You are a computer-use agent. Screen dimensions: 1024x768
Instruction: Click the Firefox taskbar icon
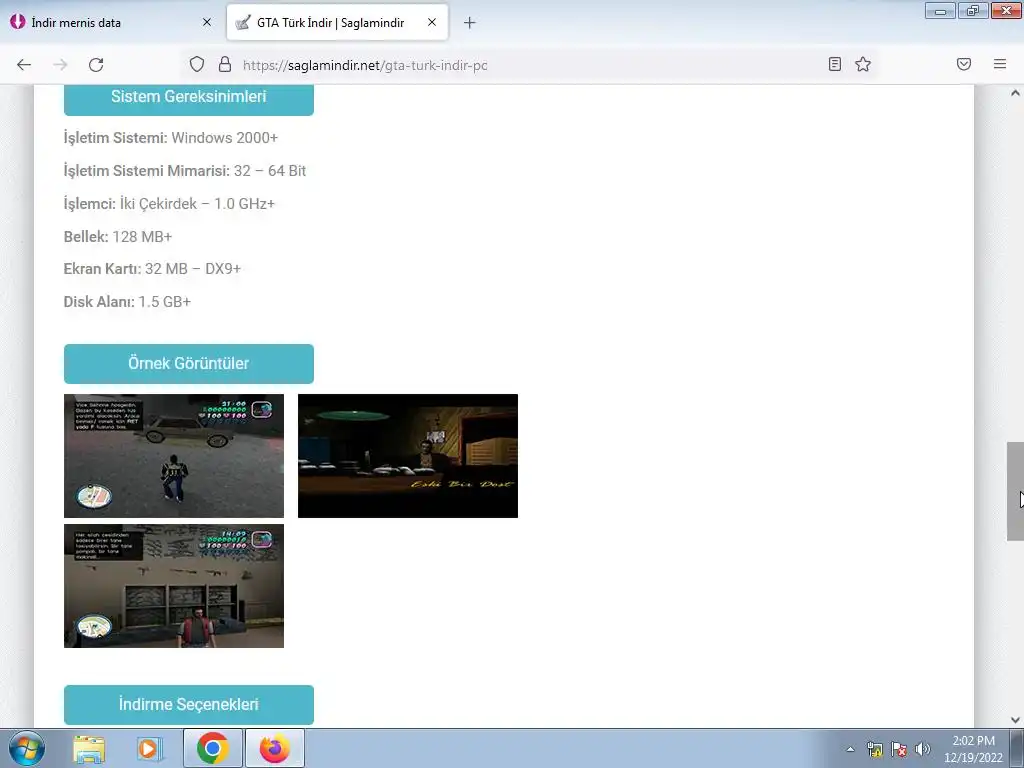click(274, 748)
